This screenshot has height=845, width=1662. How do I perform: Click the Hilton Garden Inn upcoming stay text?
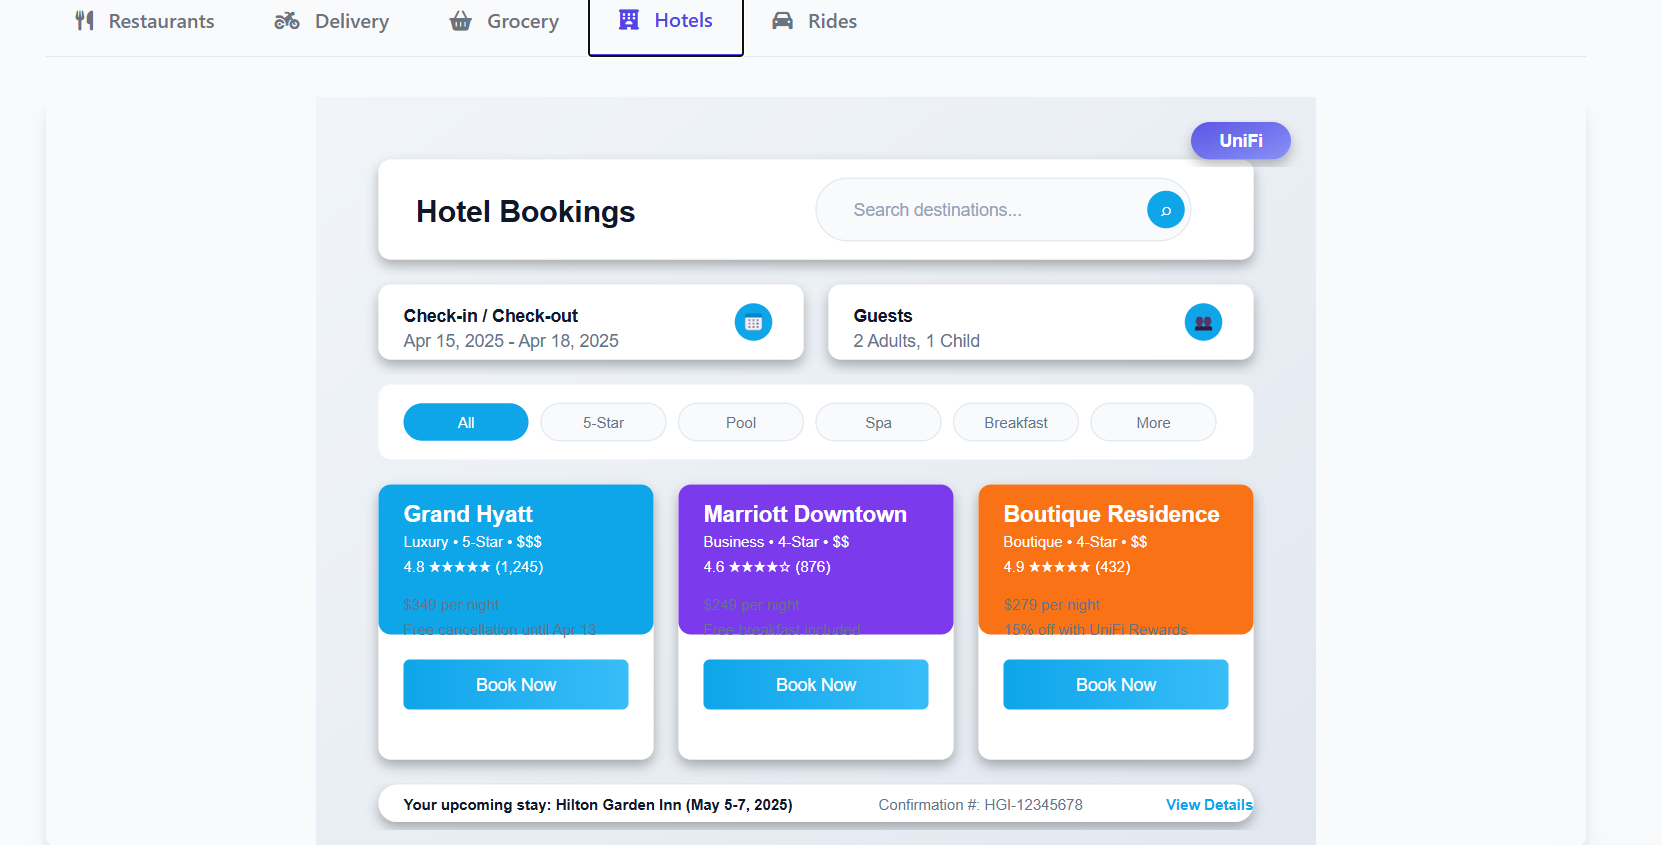pos(598,805)
